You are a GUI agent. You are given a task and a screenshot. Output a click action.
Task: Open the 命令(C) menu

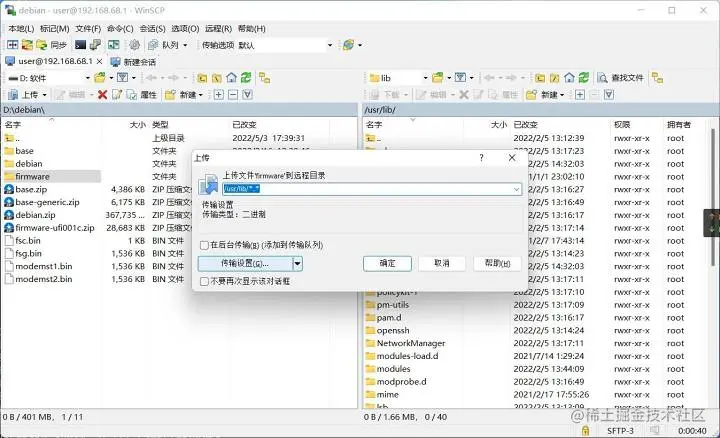pos(120,28)
